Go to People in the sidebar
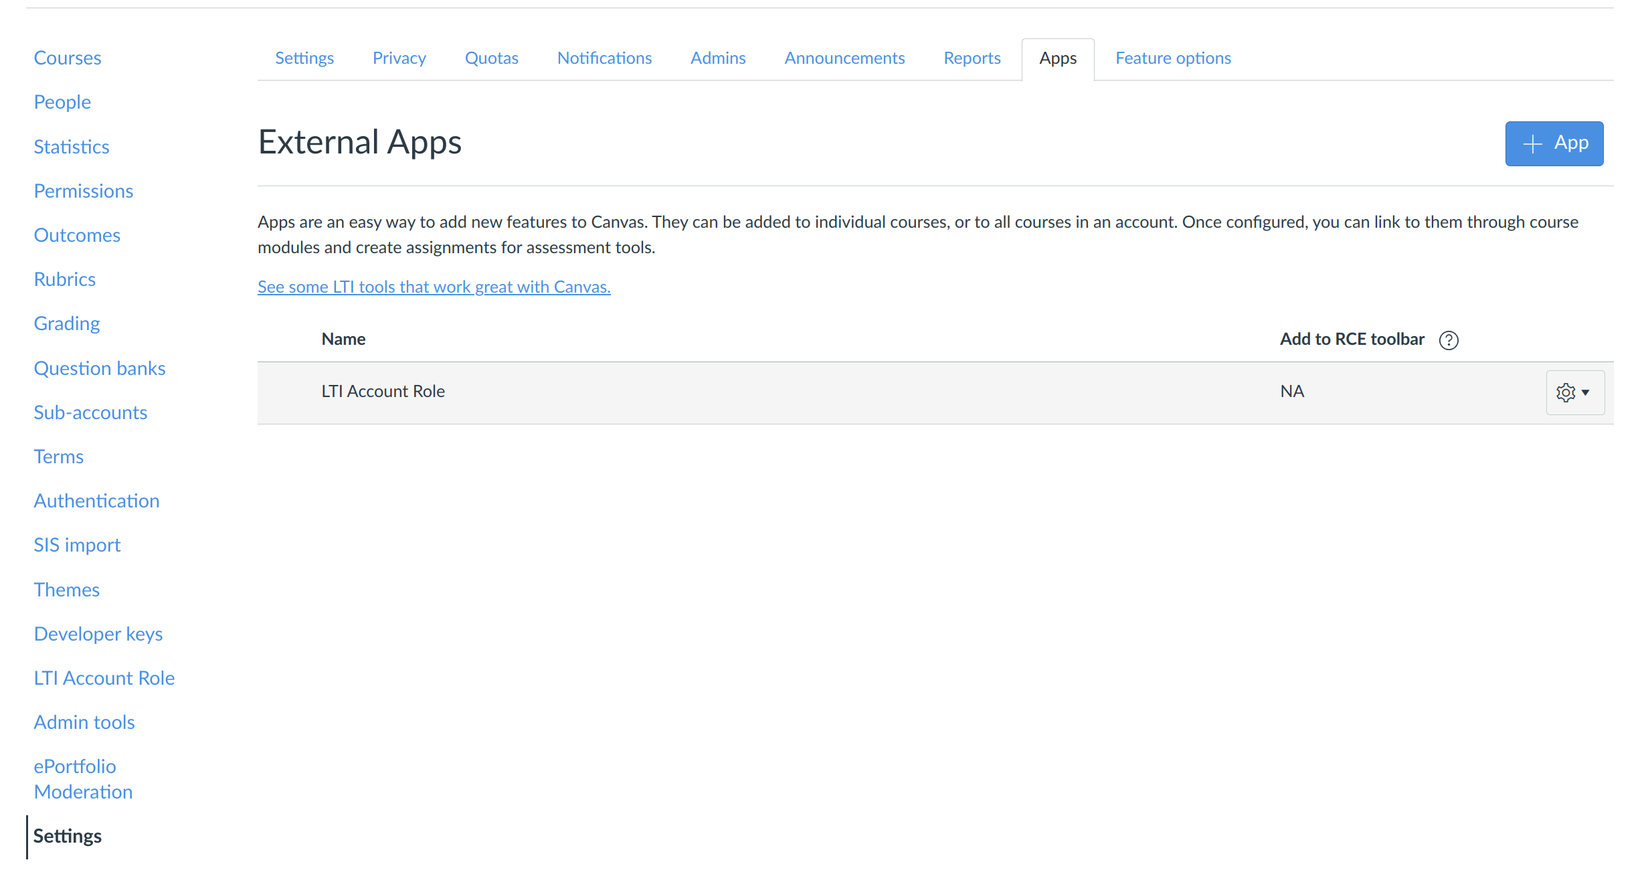The width and height of the screenshot is (1650, 875). click(x=62, y=102)
